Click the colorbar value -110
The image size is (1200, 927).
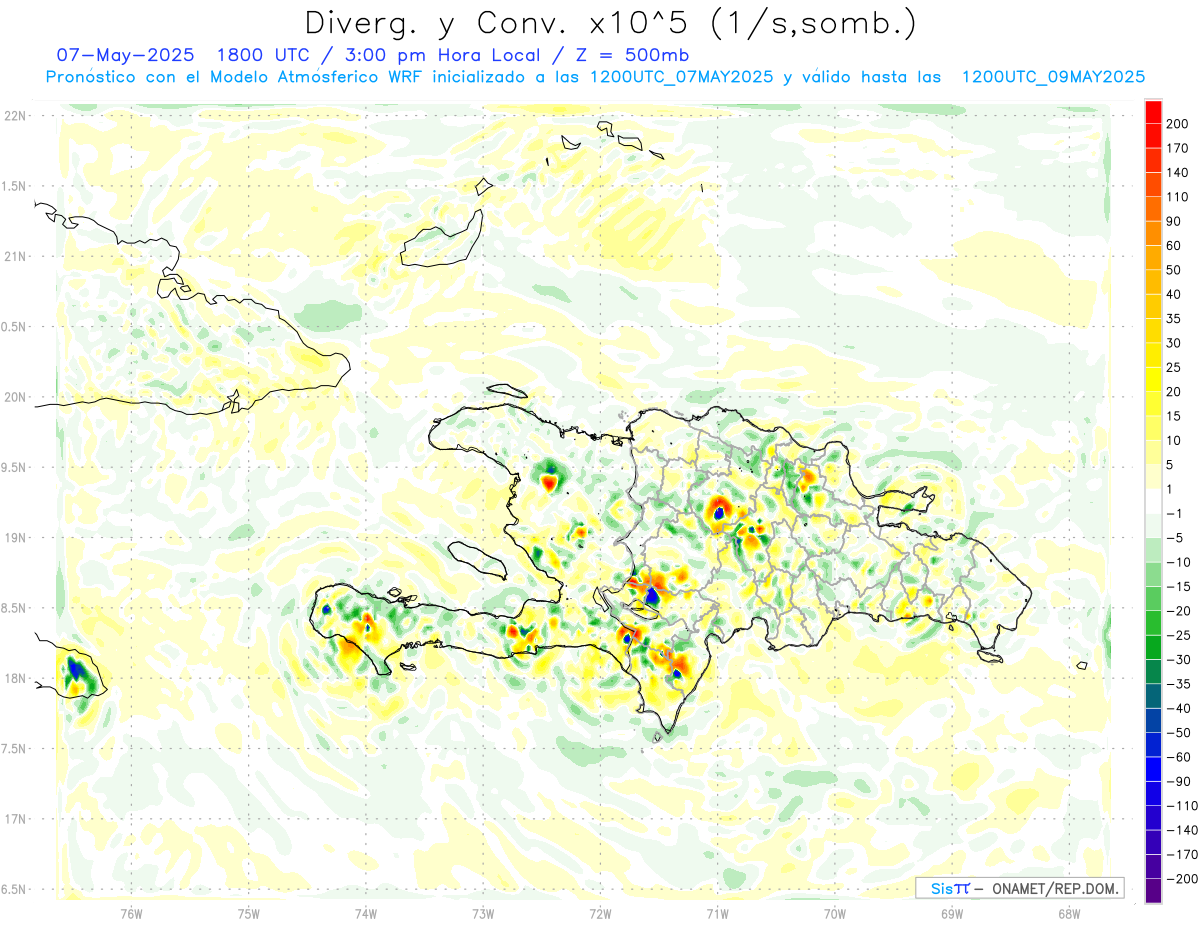click(1180, 806)
